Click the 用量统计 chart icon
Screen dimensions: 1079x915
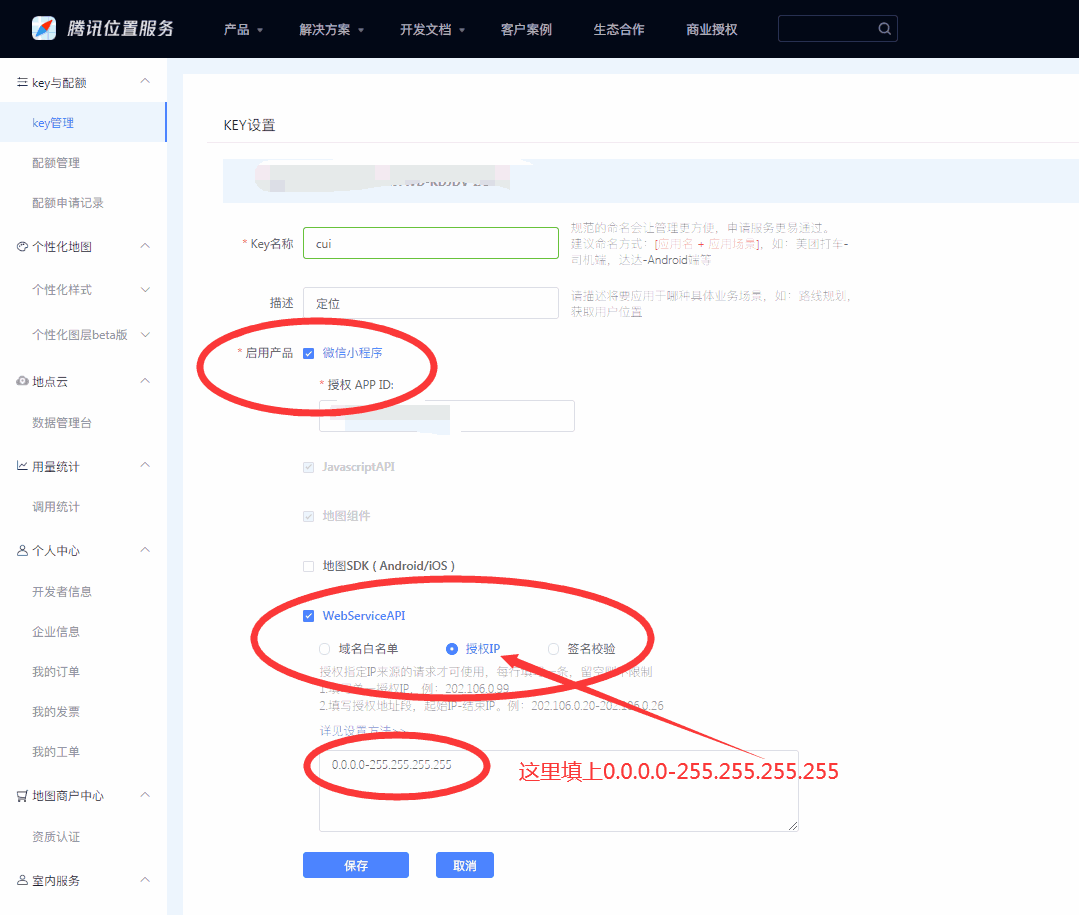pos(22,466)
